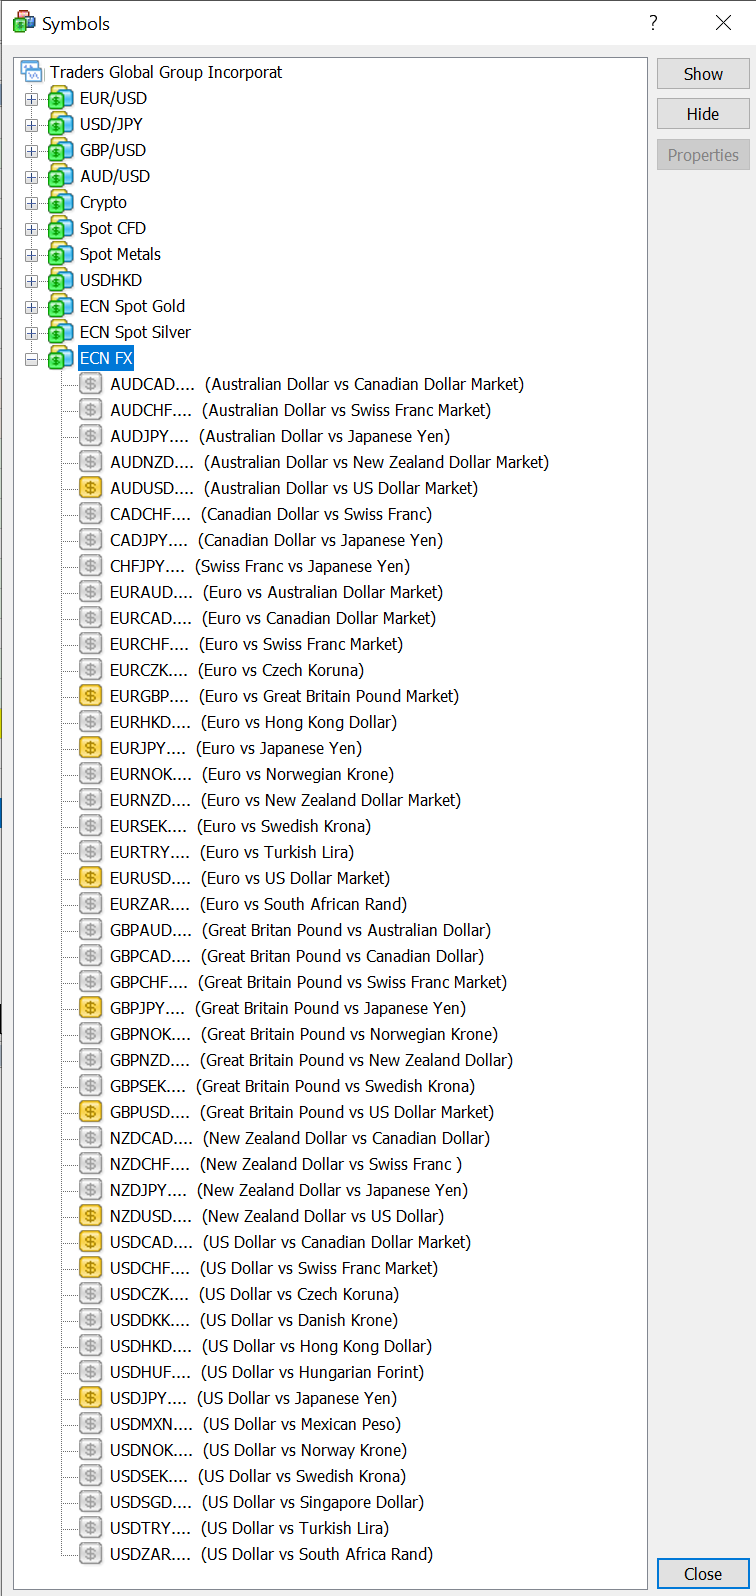
Task: Click the gray dollar icon beside EURTRY
Action: click(x=91, y=852)
